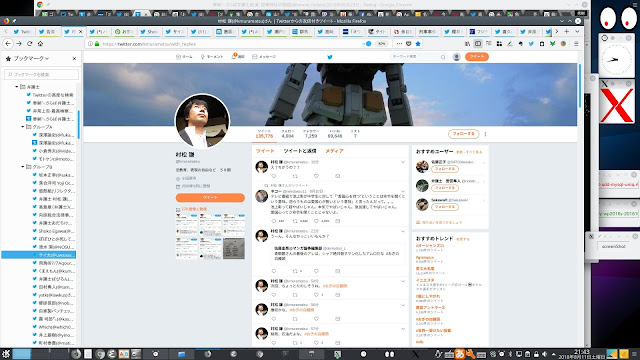Click the green padlock in address bar

coord(97,44)
